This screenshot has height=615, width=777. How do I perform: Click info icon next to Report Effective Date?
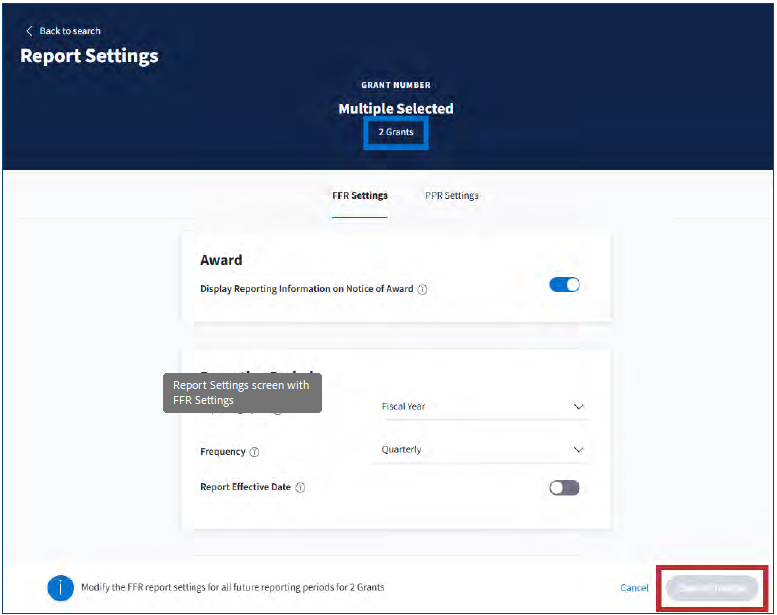point(300,488)
